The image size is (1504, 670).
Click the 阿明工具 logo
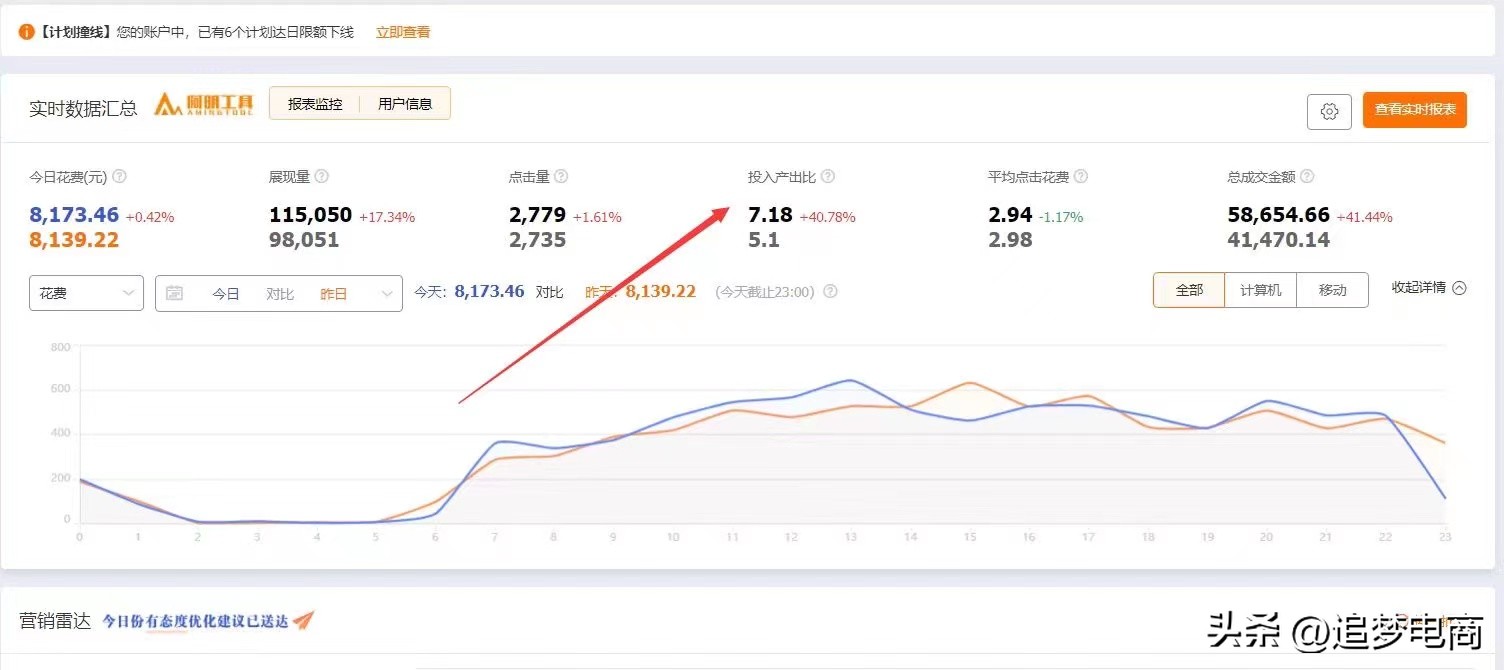[x=203, y=104]
